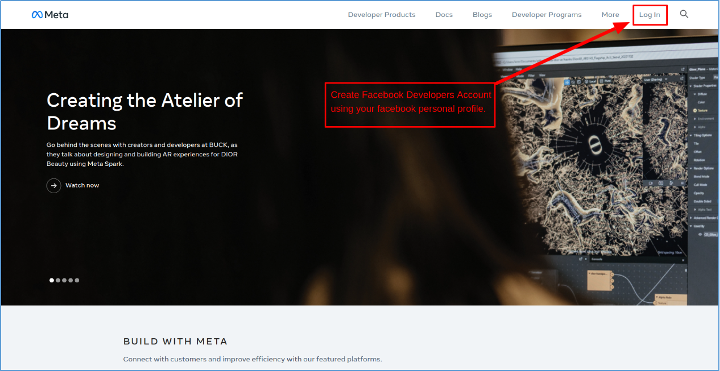Open the Docs menu item
This screenshot has width=720, height=371.
point(444,15)
